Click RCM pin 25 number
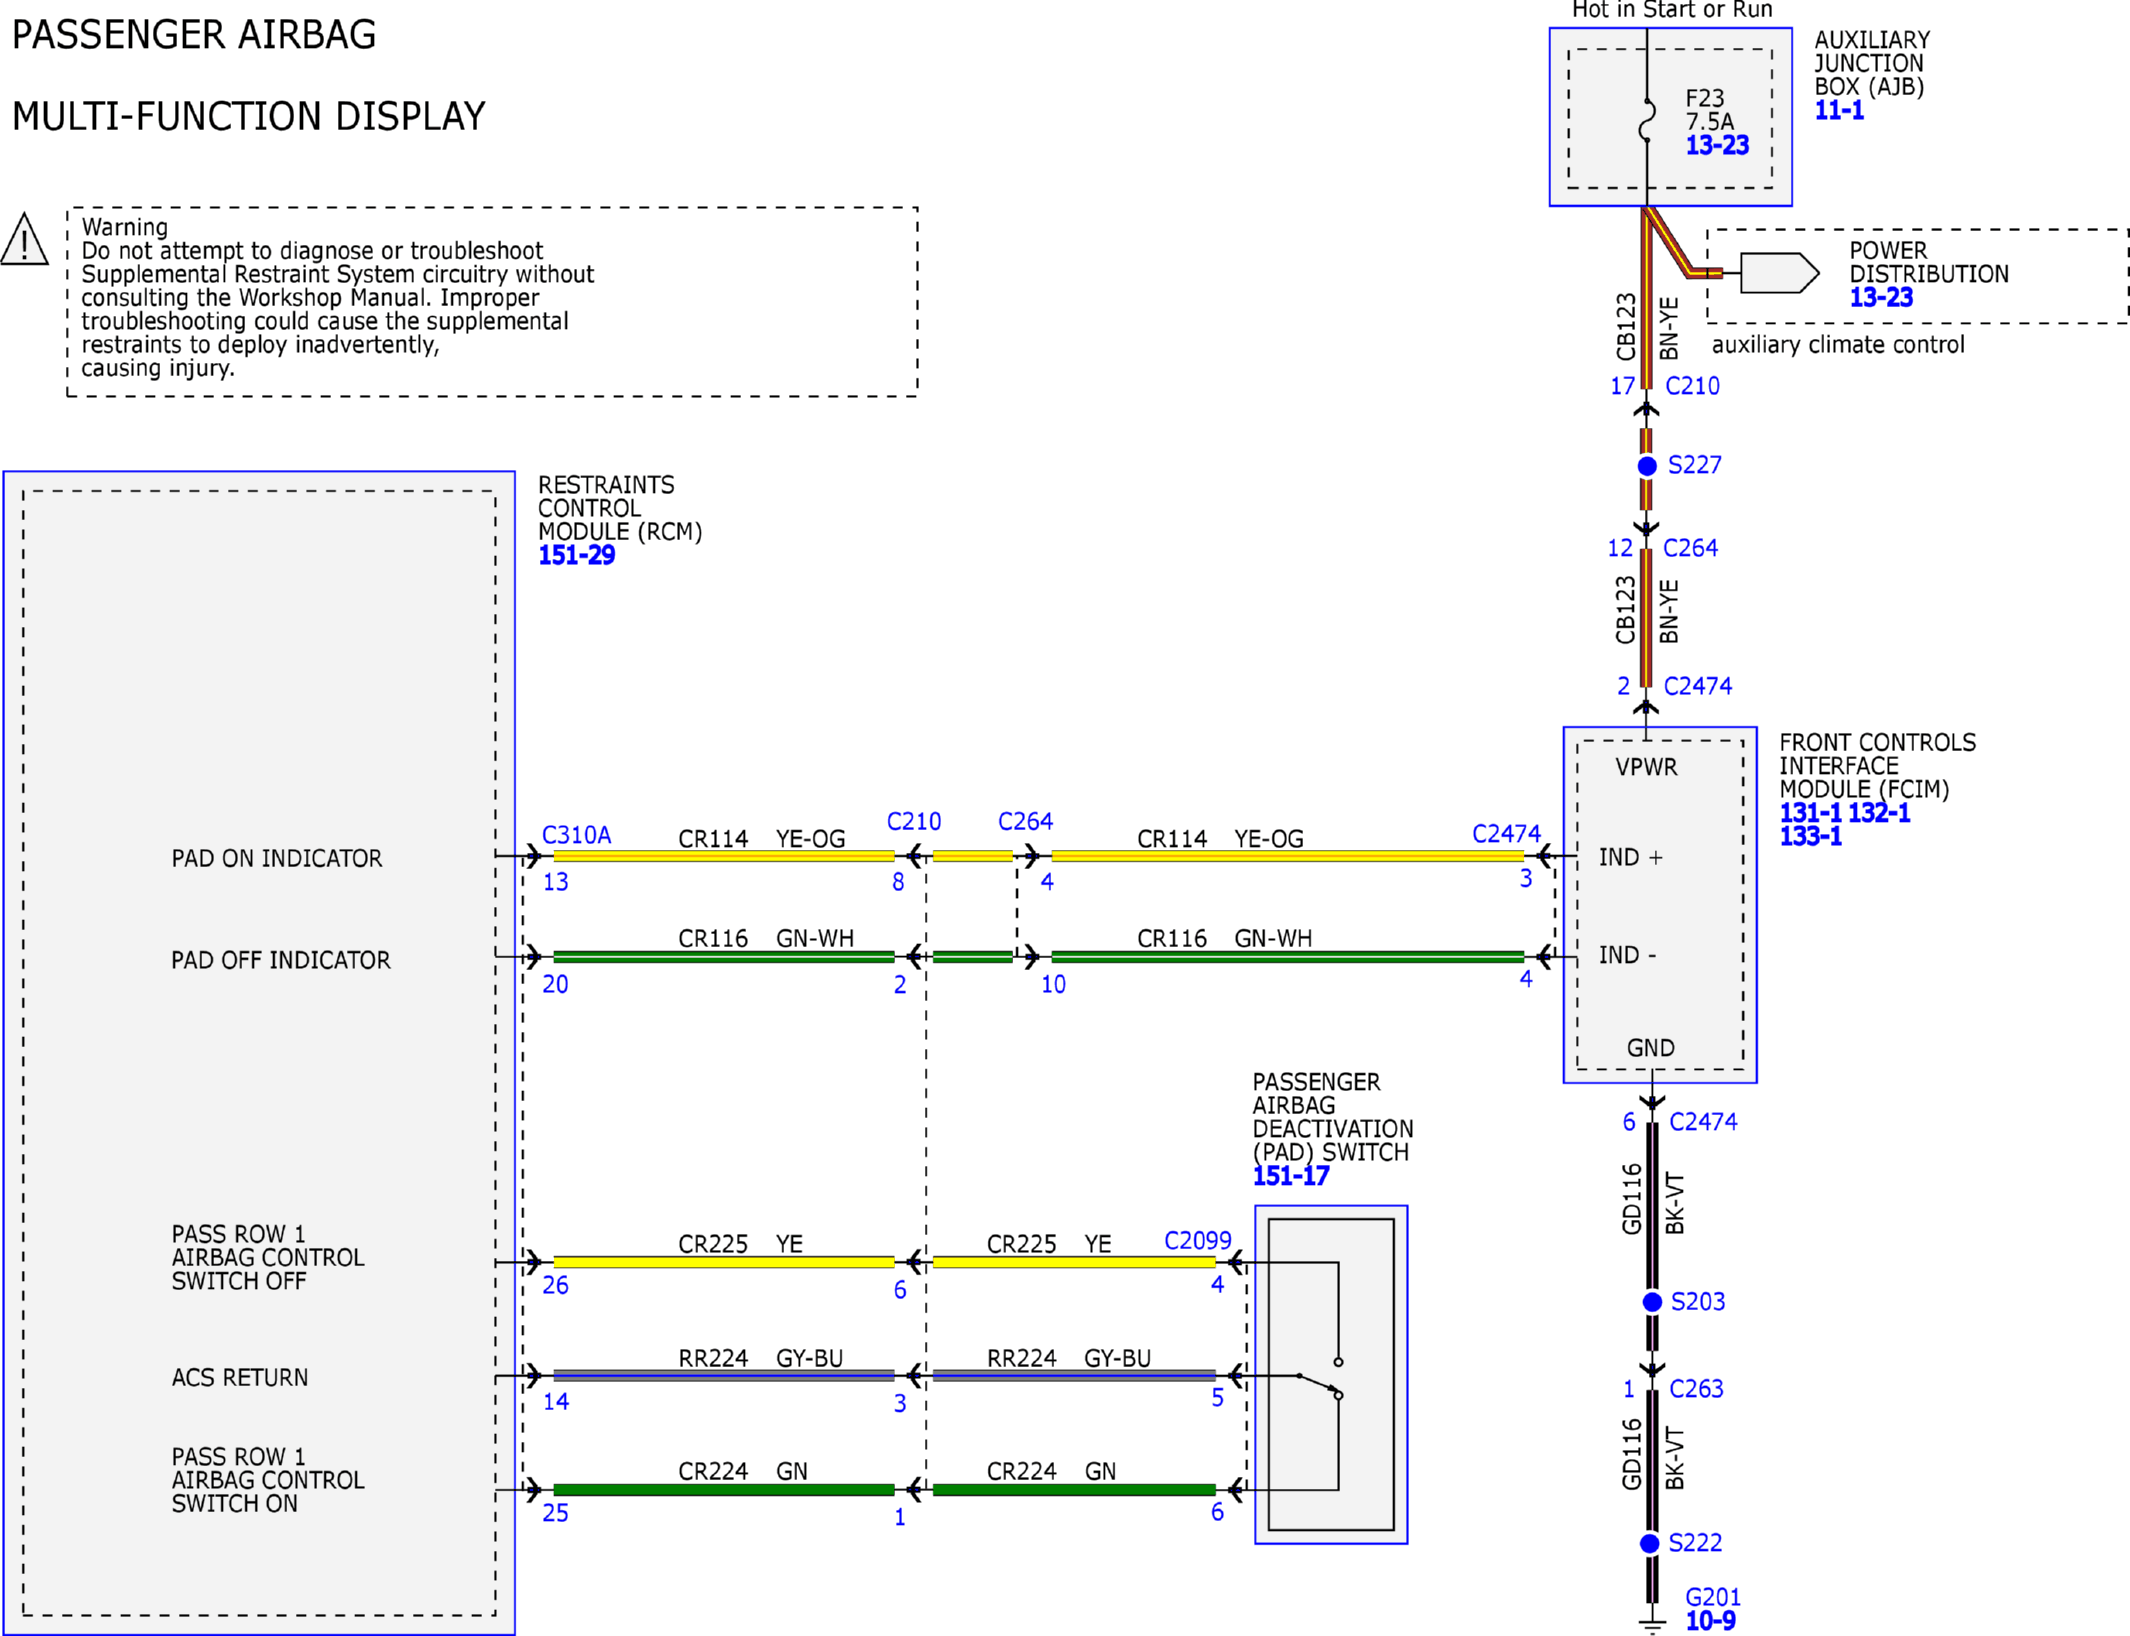This screenshot has height=1636, width=2130. (x=556, y=1514)
